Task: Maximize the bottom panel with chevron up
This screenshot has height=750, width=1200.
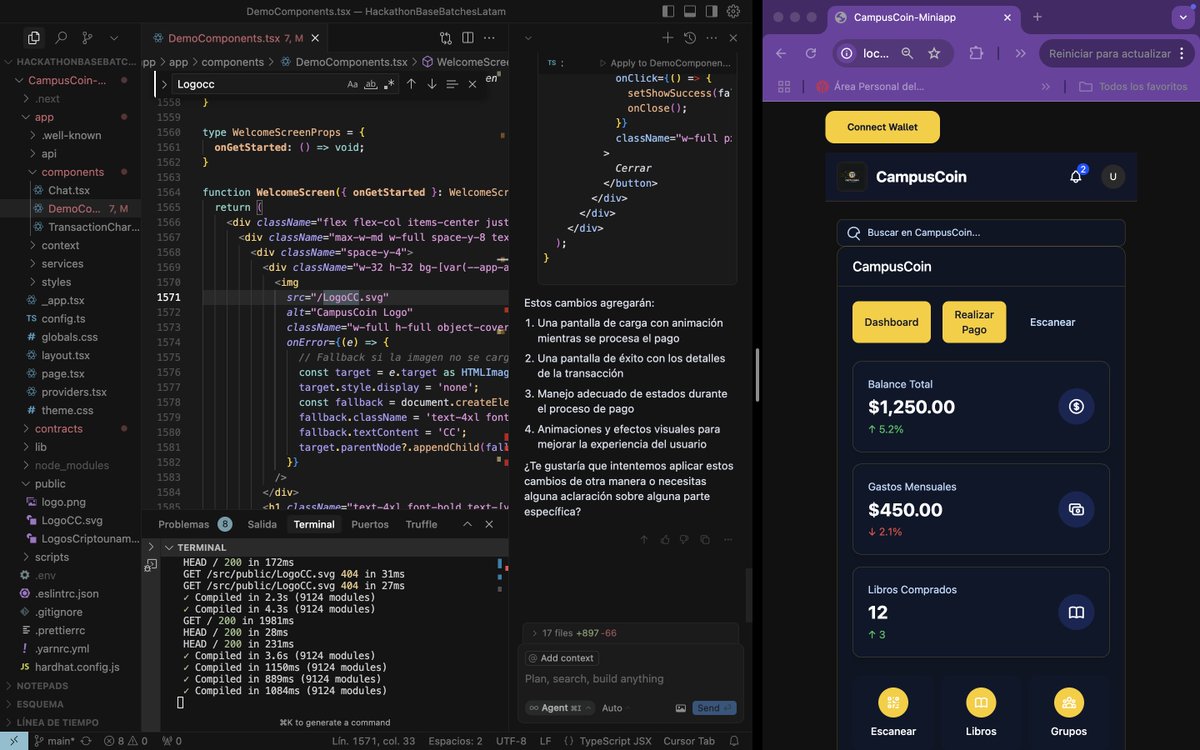Action: (467, 524)
